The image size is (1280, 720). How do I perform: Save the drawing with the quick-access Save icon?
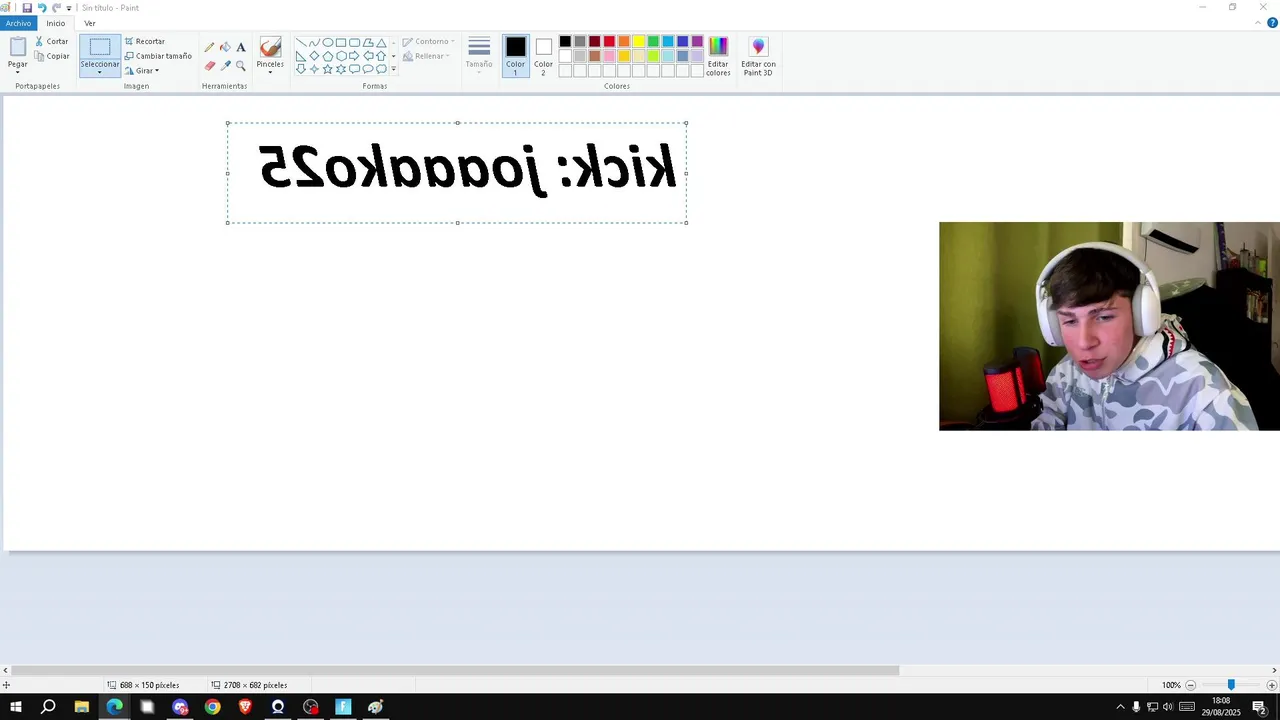point(27,8)
